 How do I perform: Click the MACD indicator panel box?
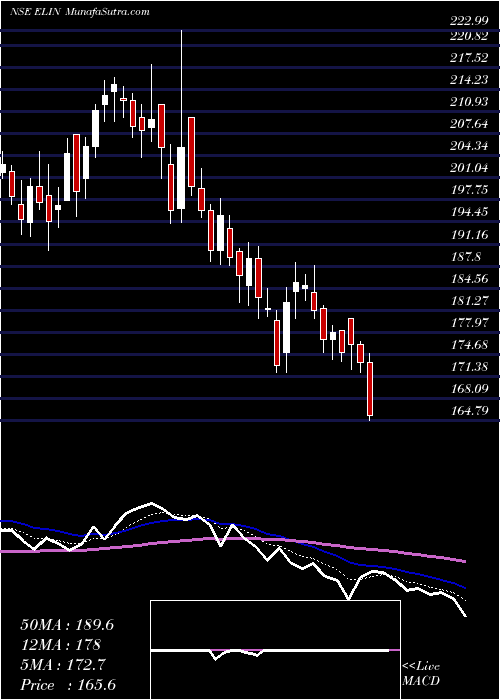point(275,650)
